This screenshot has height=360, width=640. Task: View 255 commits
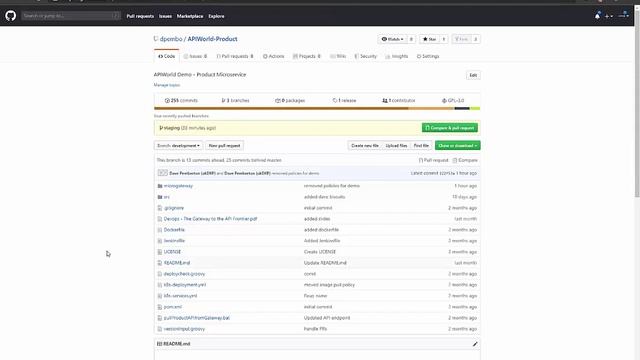point(181,100)
